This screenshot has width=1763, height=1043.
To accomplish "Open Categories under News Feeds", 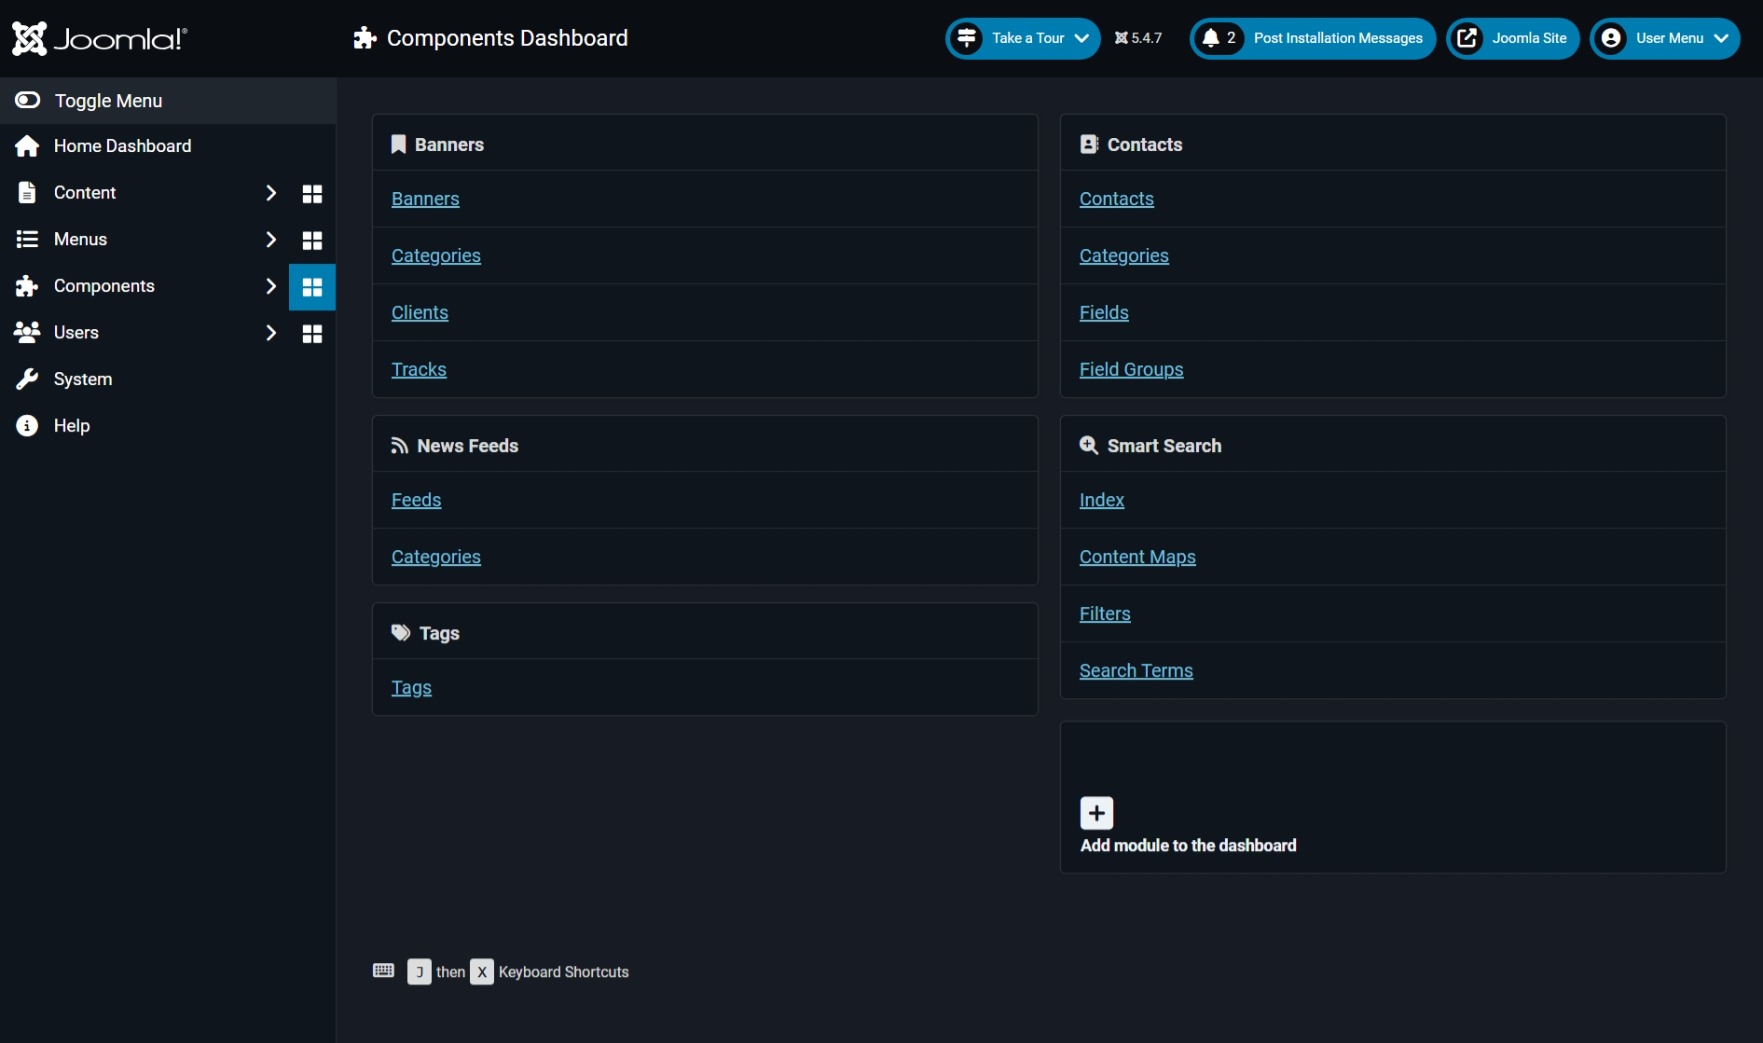I will pos(436,557).
